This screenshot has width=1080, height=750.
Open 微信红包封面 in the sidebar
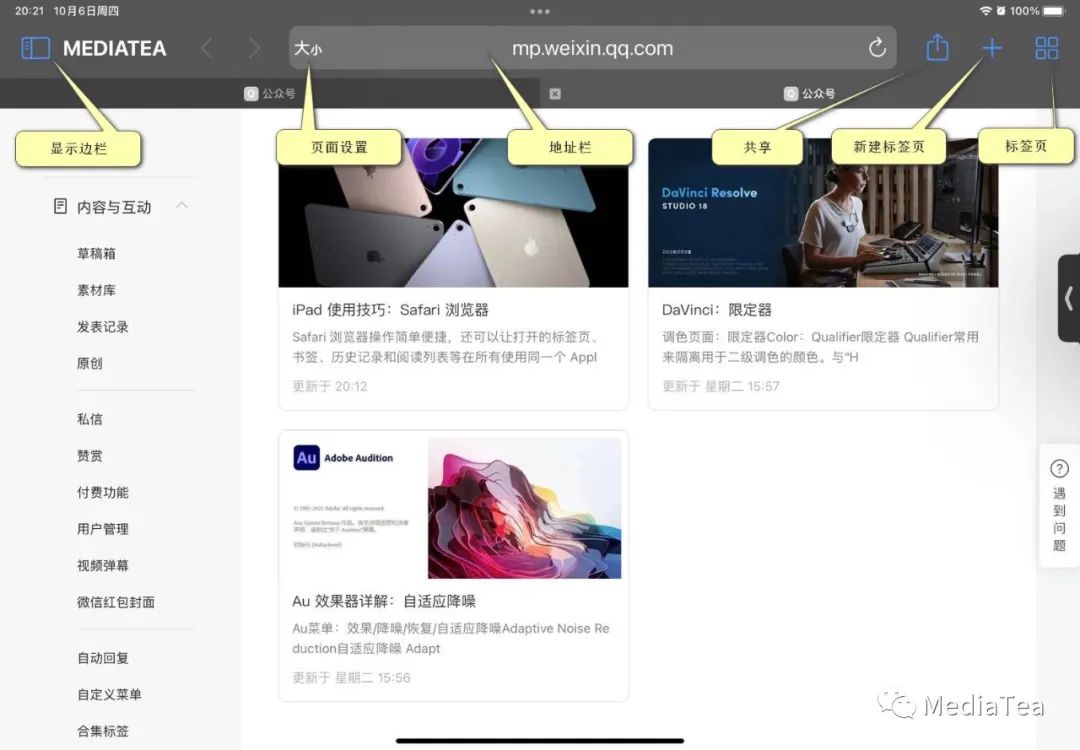coord(116,601)
